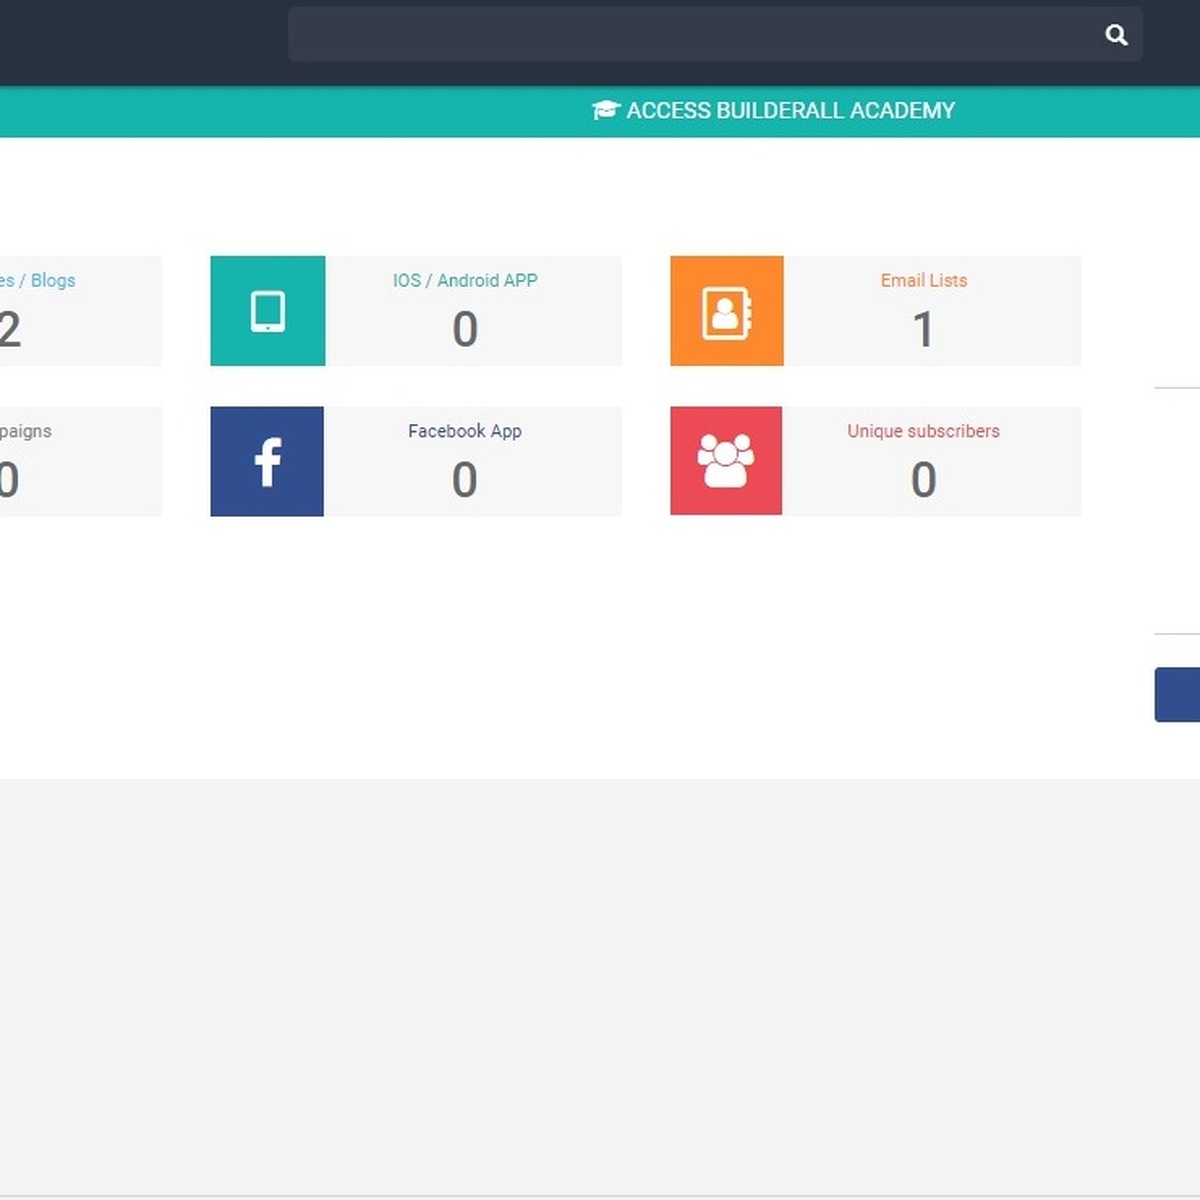1200x1200 pixels.
Task: Open the Unique subscribers label
Action: tap(923, 431)
